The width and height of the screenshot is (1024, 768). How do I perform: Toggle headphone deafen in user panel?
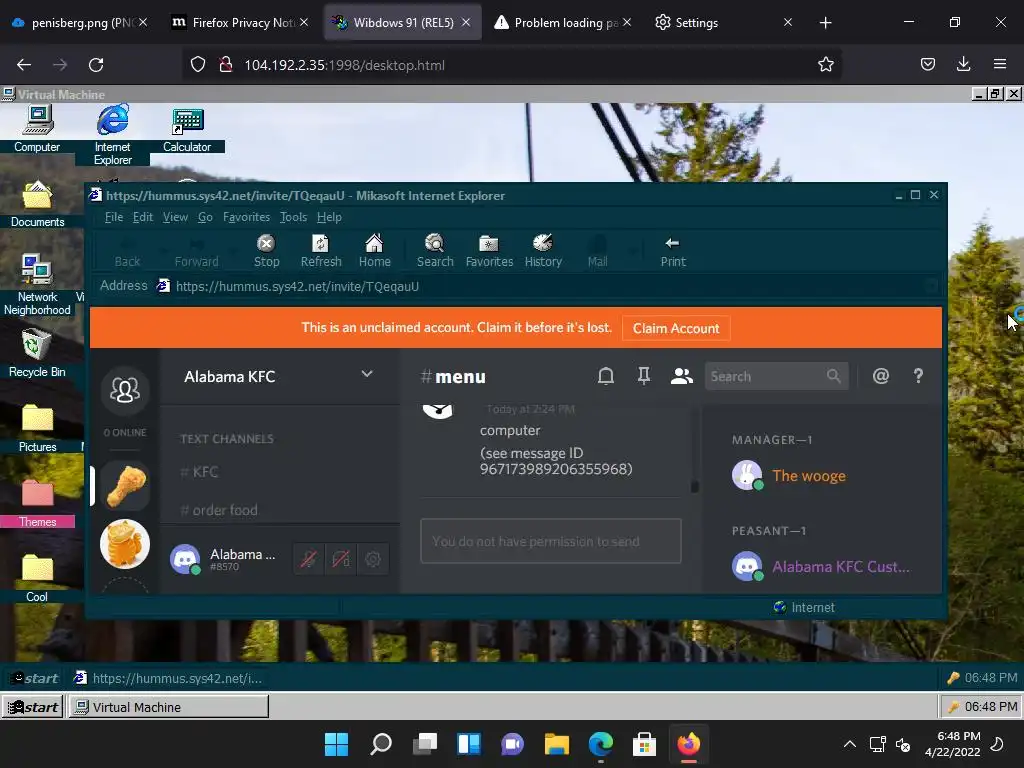tap(340, 559)
